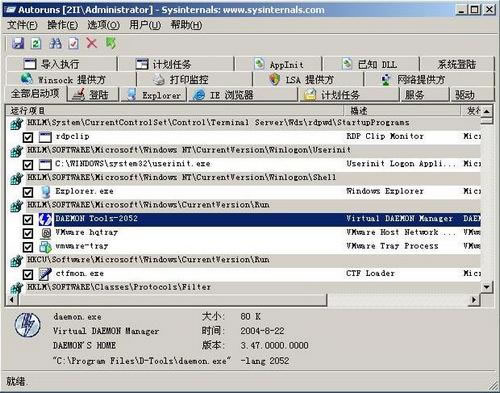This screenshot has width=500, height=393.
Task: Open the 服务 tab
Action: 424,95
